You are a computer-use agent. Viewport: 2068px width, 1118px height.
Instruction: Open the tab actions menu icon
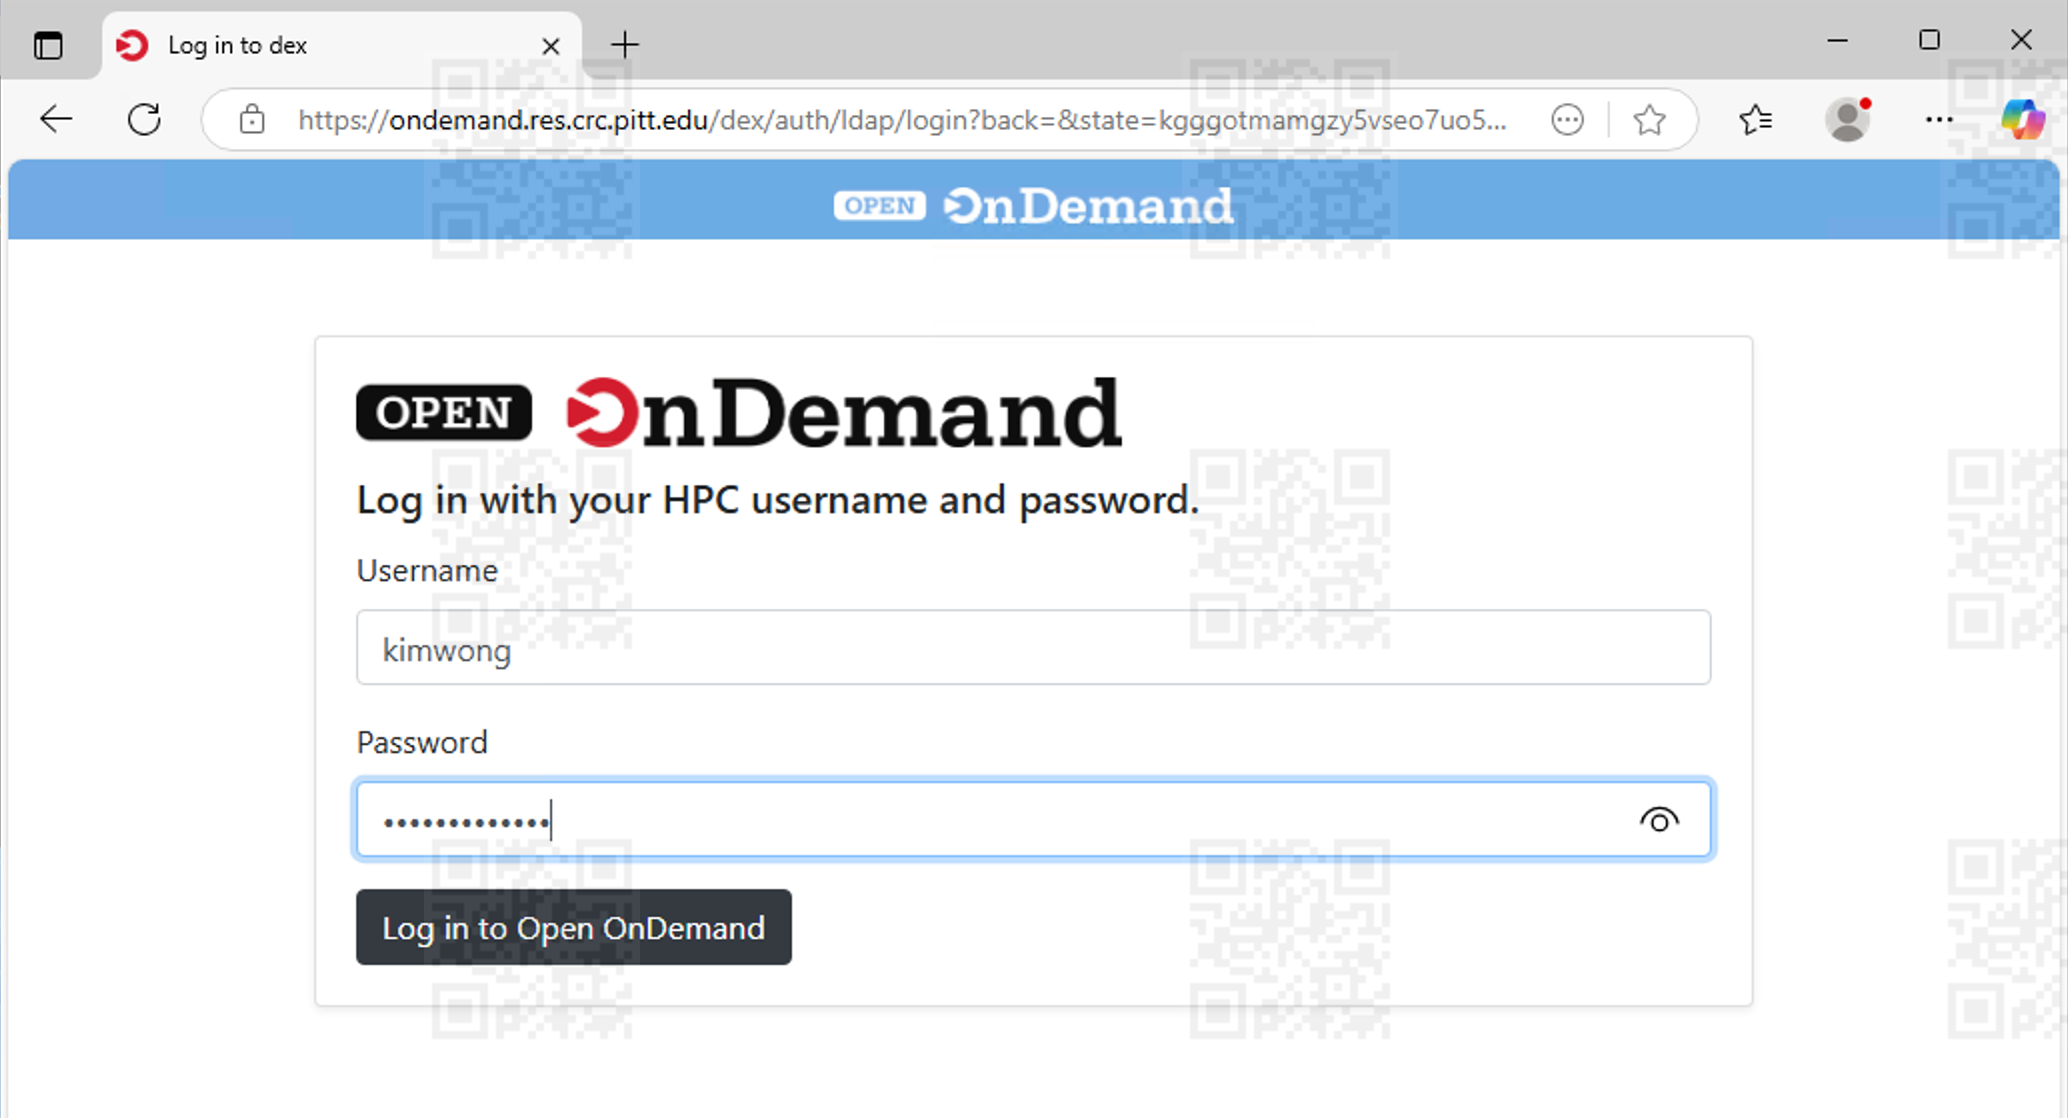(48, 45)
